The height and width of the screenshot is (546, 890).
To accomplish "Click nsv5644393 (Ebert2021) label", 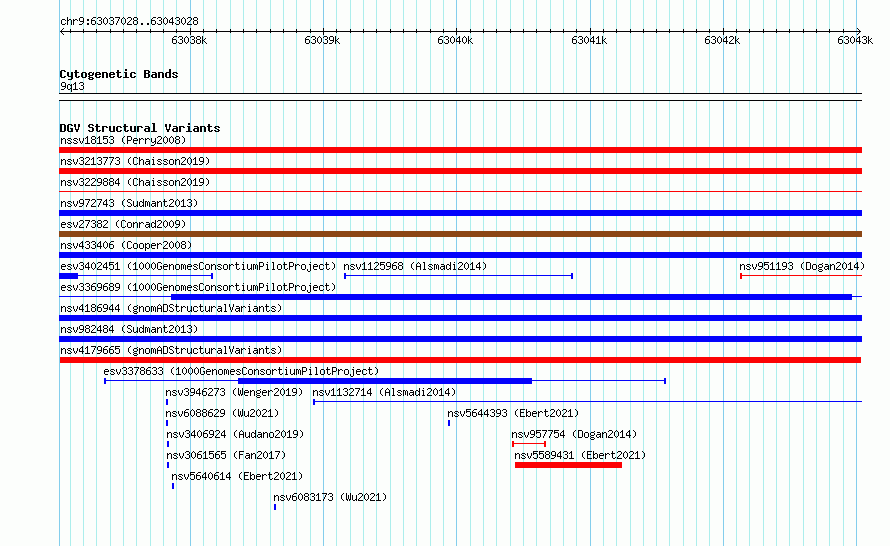I will [x=513, y=413].
